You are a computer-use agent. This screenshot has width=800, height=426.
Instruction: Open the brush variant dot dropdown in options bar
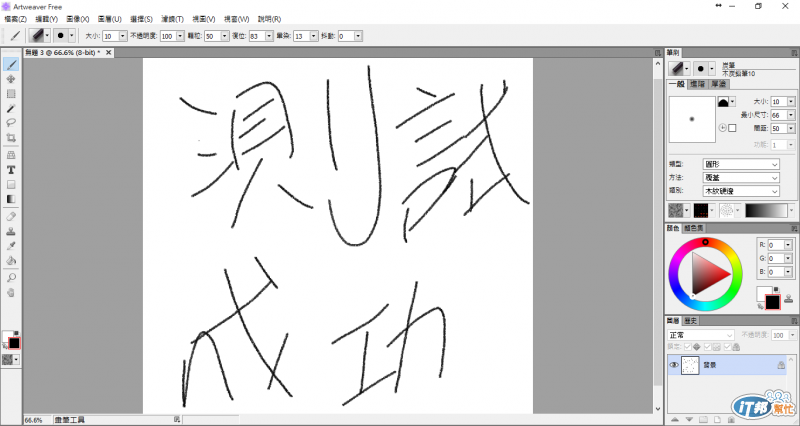point(71,36)
